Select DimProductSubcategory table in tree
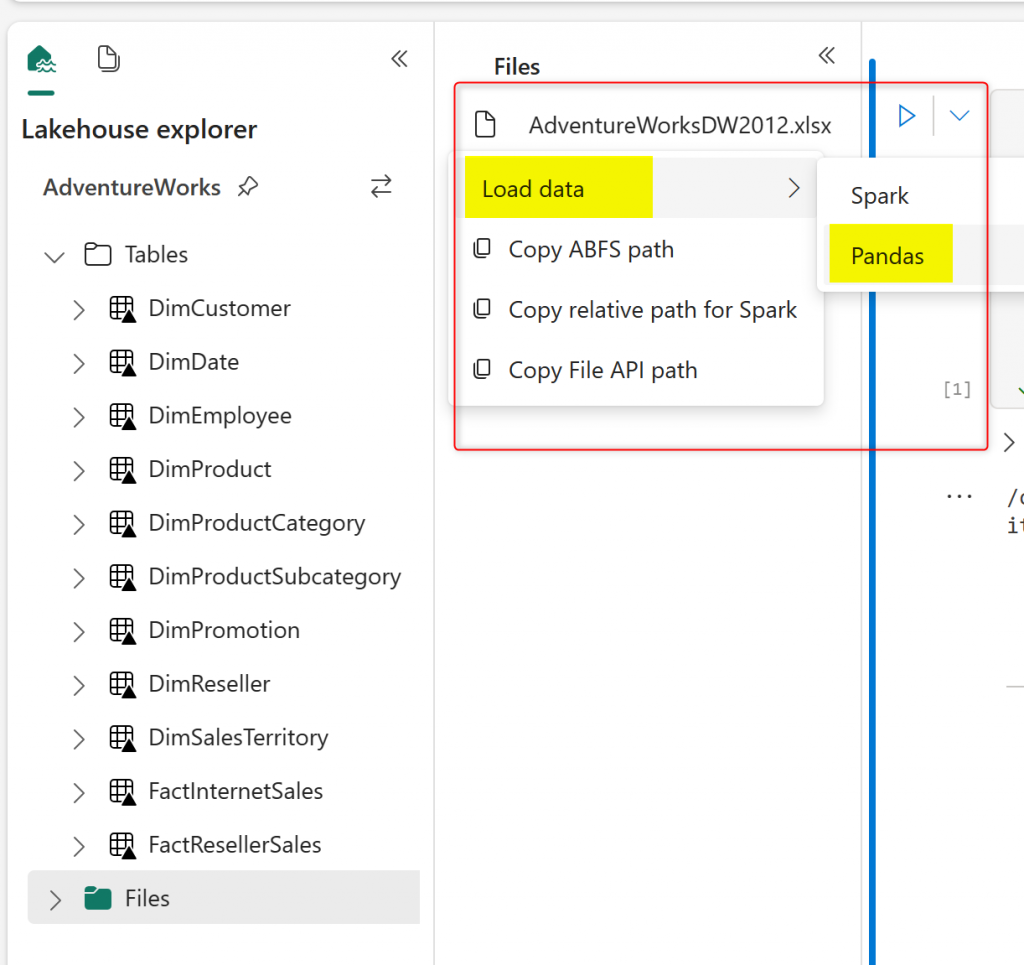This screenshot has height=965, width=1024. (x=274, y=577)
